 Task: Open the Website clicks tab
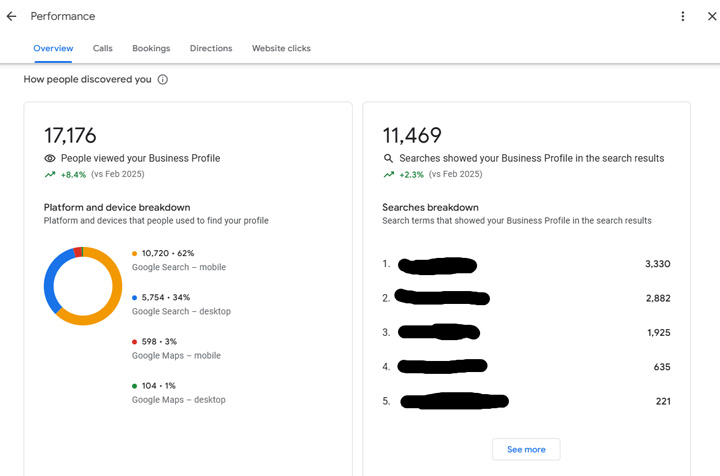point(281,48)
